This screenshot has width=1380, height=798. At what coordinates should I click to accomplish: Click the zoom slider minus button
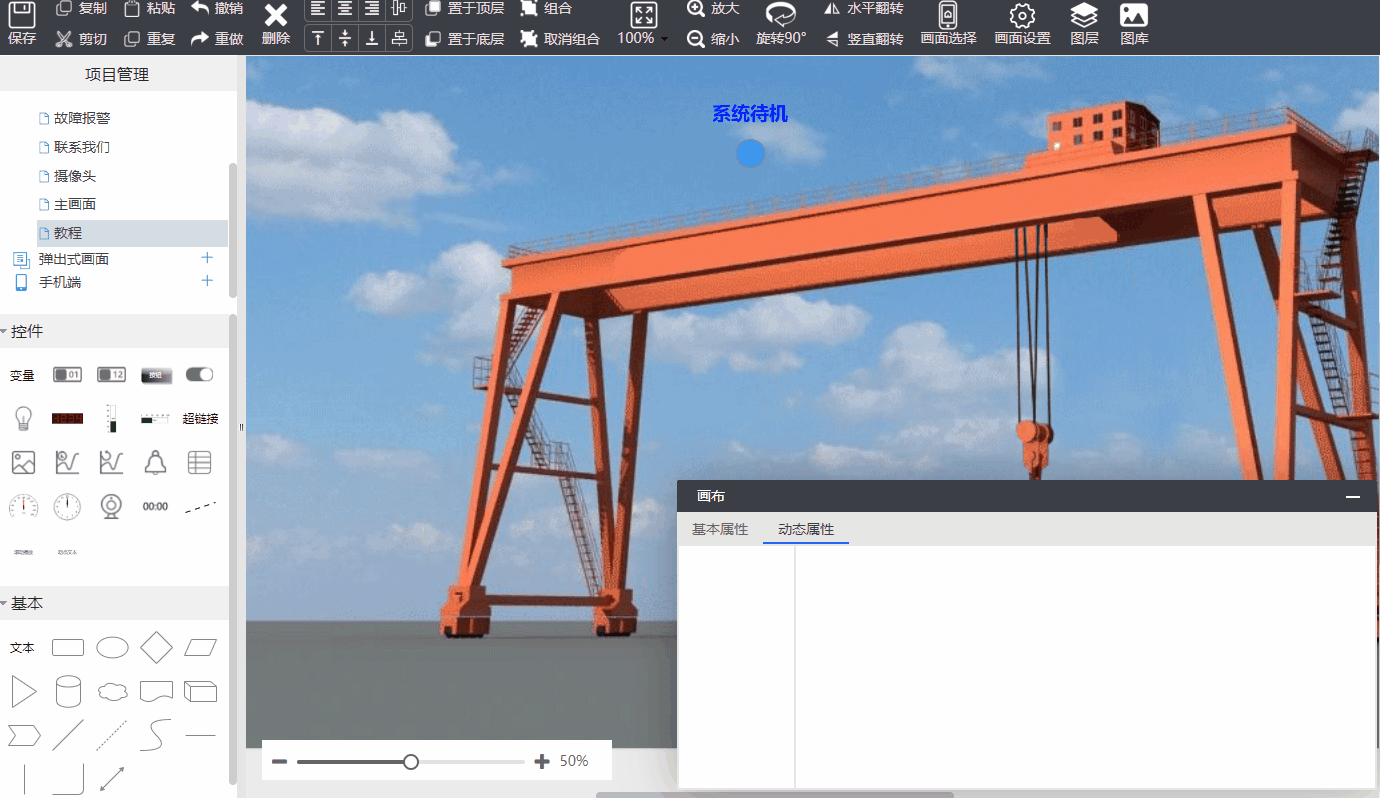[x=280, y=762]
